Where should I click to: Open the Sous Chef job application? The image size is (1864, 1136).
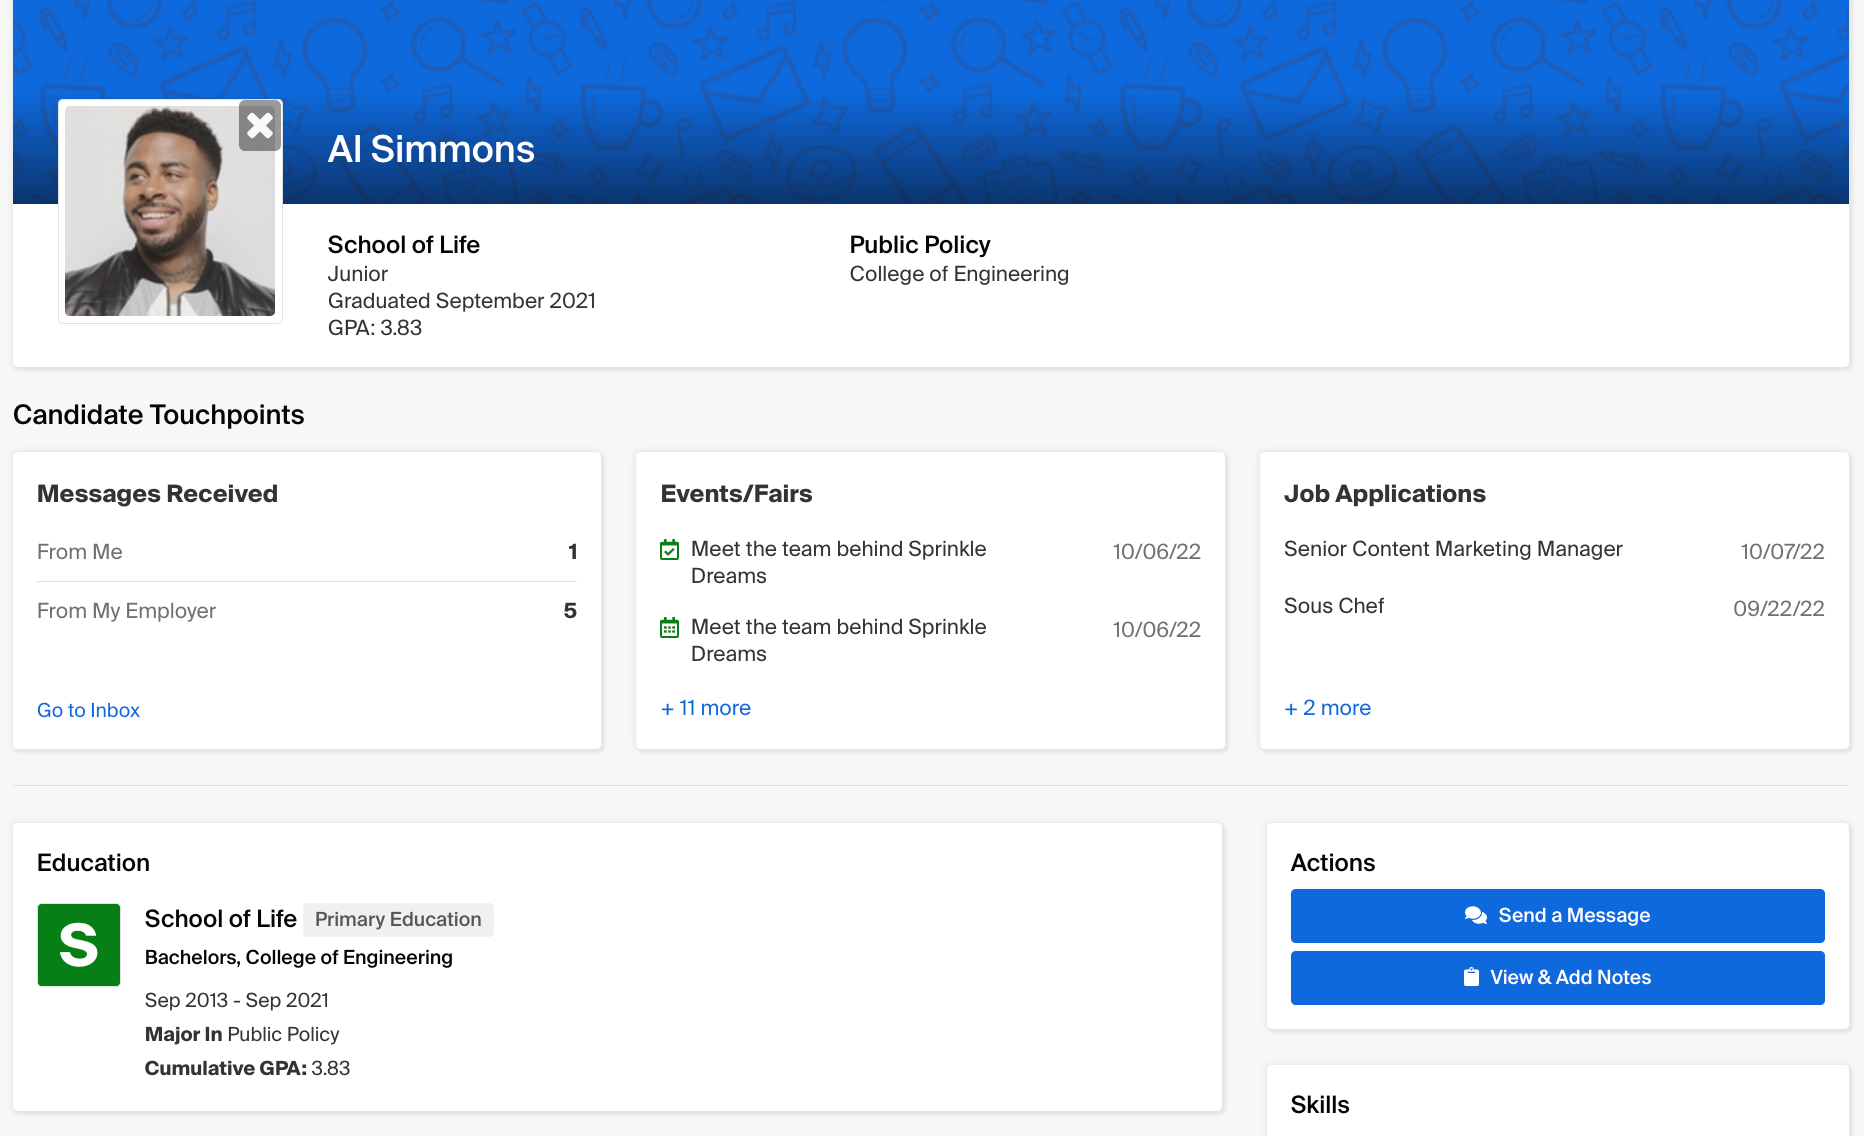1334,605
